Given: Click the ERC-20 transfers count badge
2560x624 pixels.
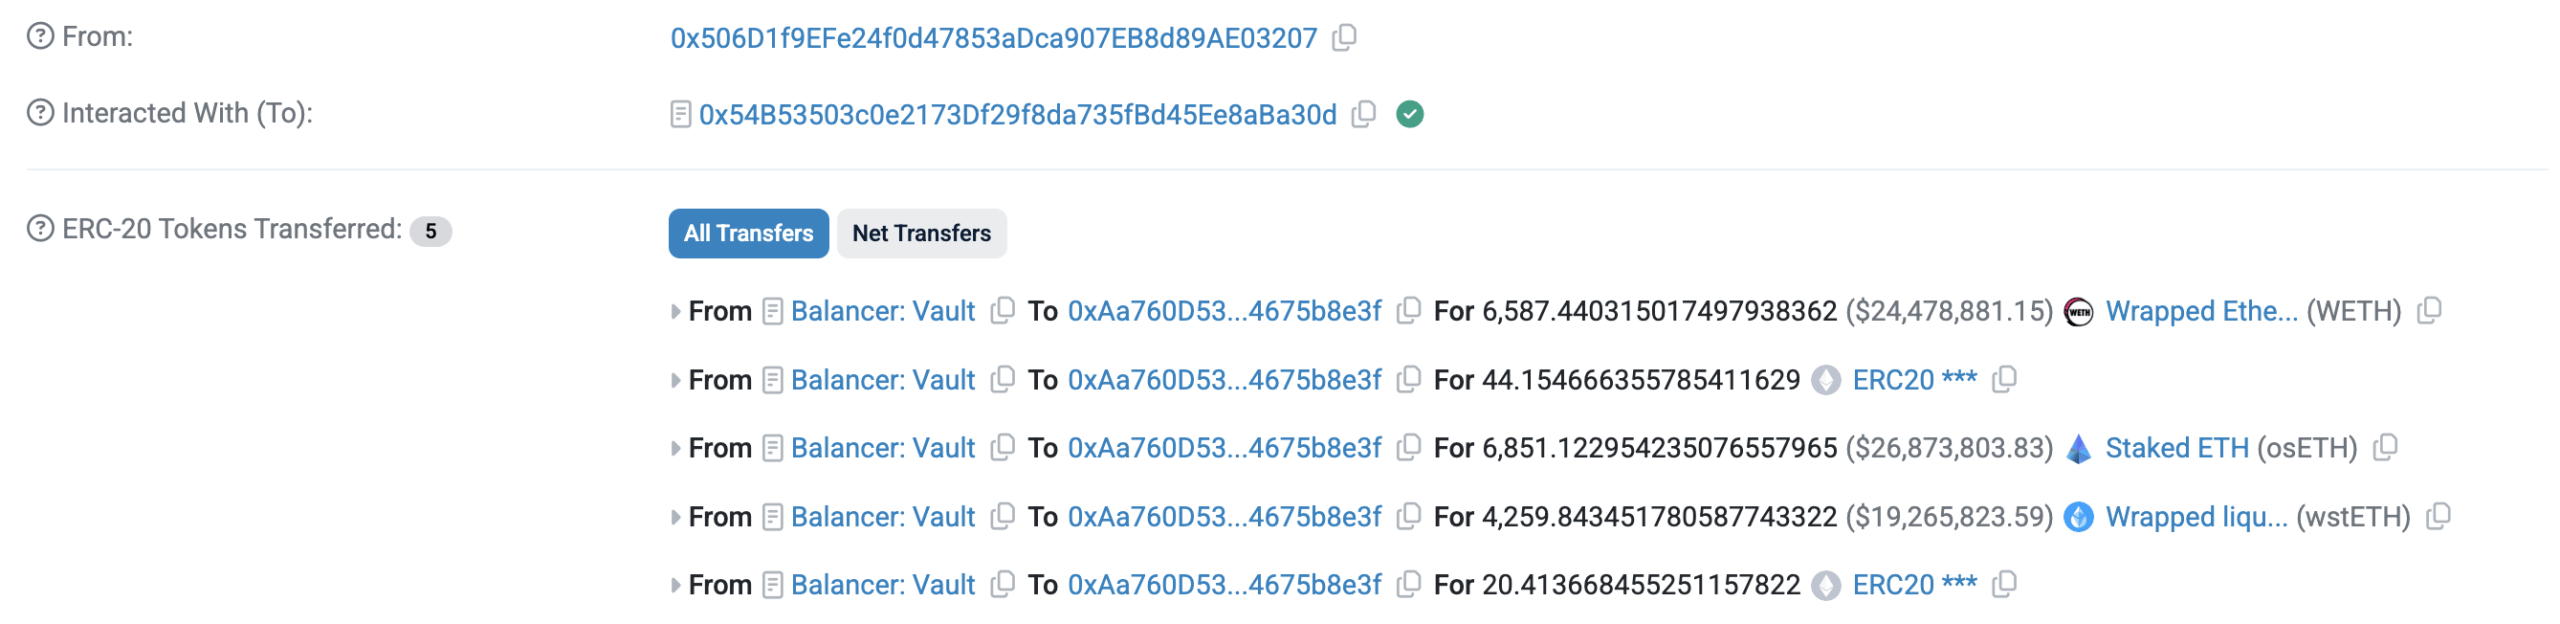Looking at the screenshot, I should pyautogui.click(x=431, y=231).
